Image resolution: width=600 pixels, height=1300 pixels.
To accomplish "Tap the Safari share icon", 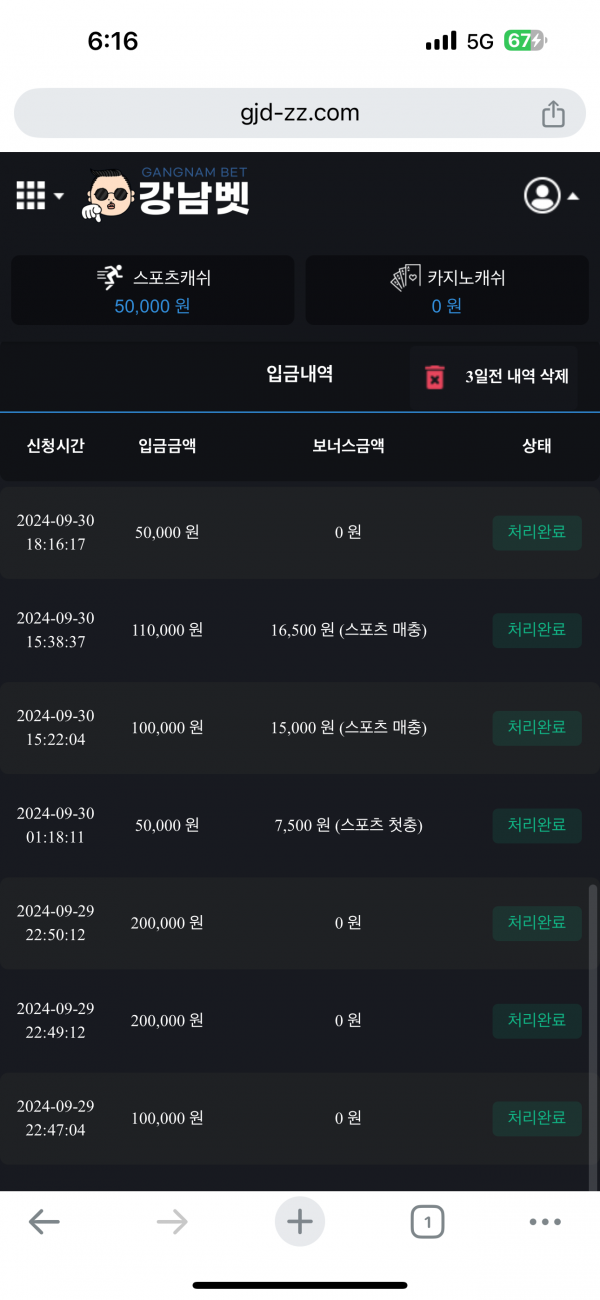I will [x=553, y=114].
